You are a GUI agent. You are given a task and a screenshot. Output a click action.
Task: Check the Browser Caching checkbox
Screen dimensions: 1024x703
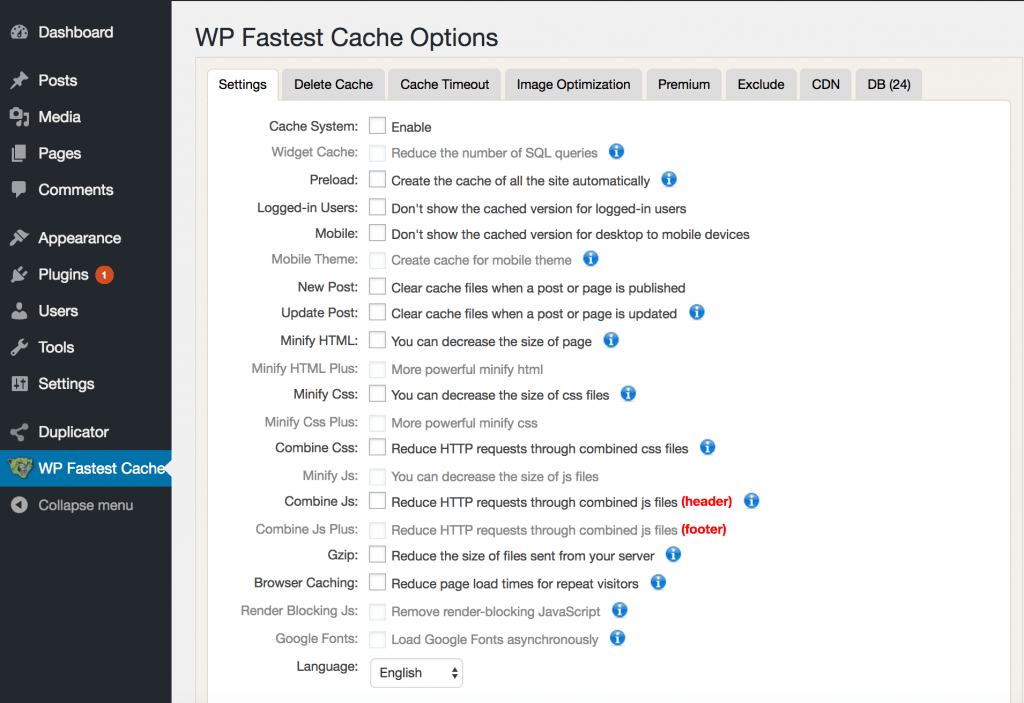pyautogui.click(x=378, y=582)
